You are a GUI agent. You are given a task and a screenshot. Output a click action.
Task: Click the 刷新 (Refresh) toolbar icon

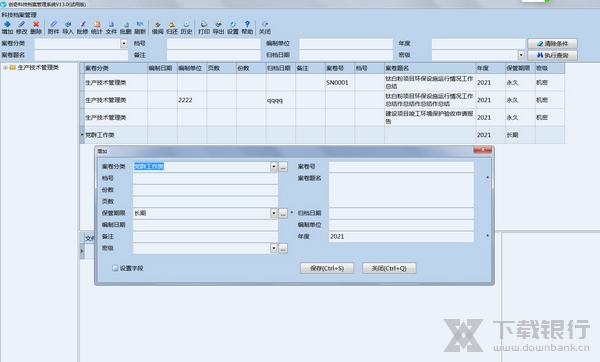pos(140,28)
